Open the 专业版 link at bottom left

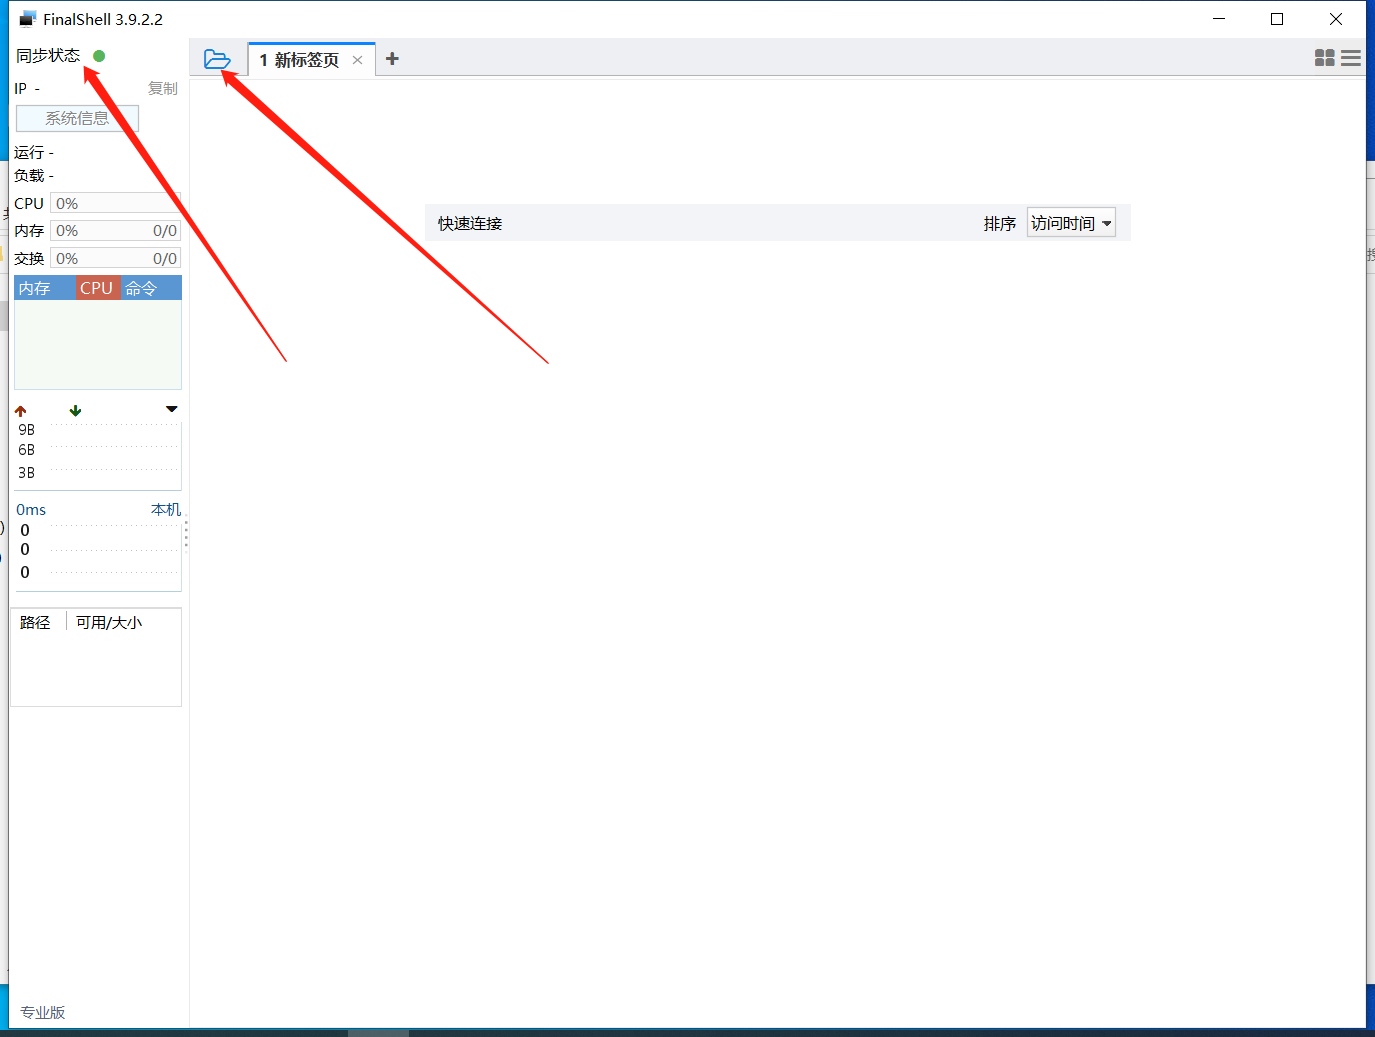pos(42,1012)
